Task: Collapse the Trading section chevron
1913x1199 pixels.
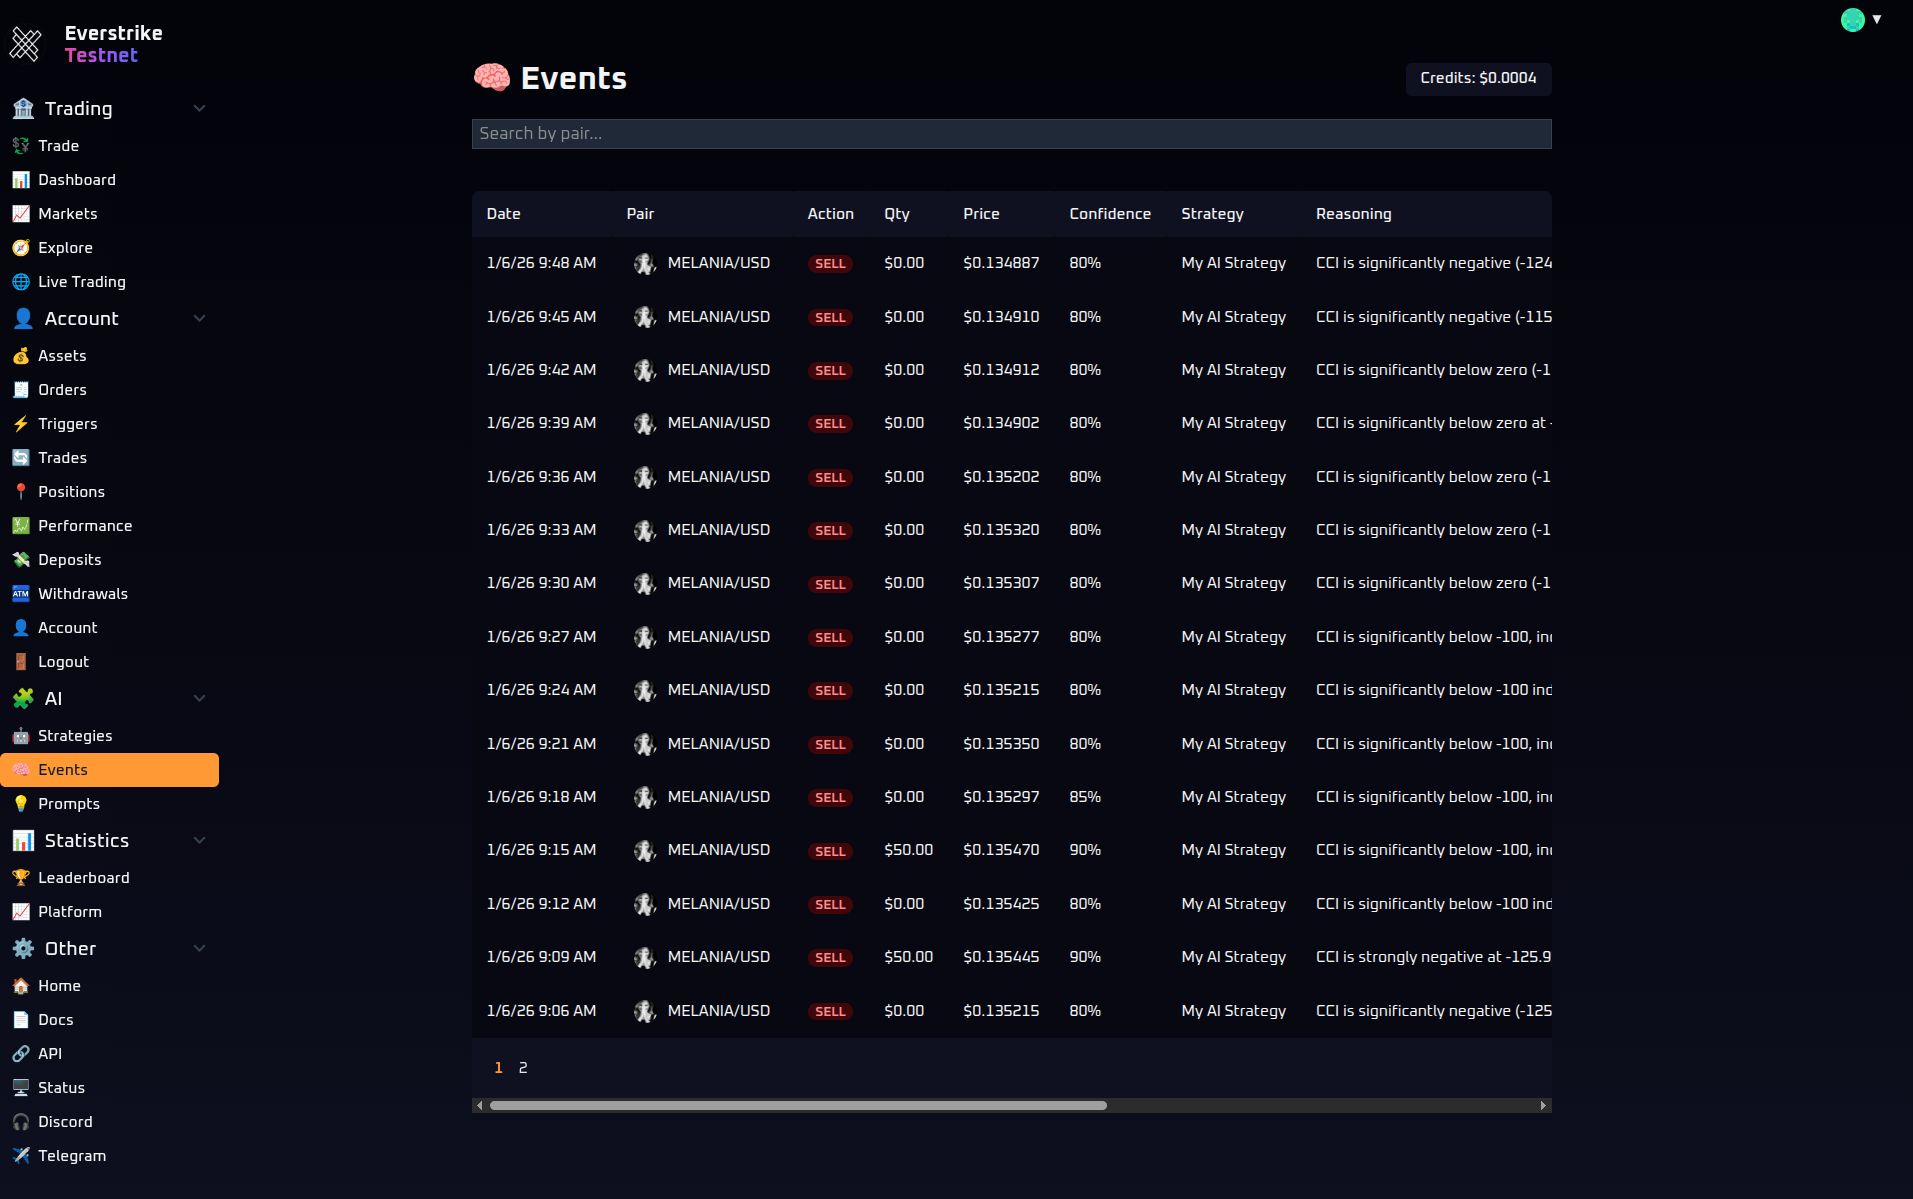Action: (199, 108)
